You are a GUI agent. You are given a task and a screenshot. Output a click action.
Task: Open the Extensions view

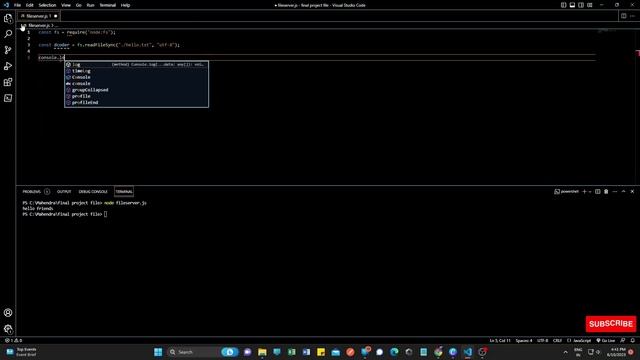point(8,82)
